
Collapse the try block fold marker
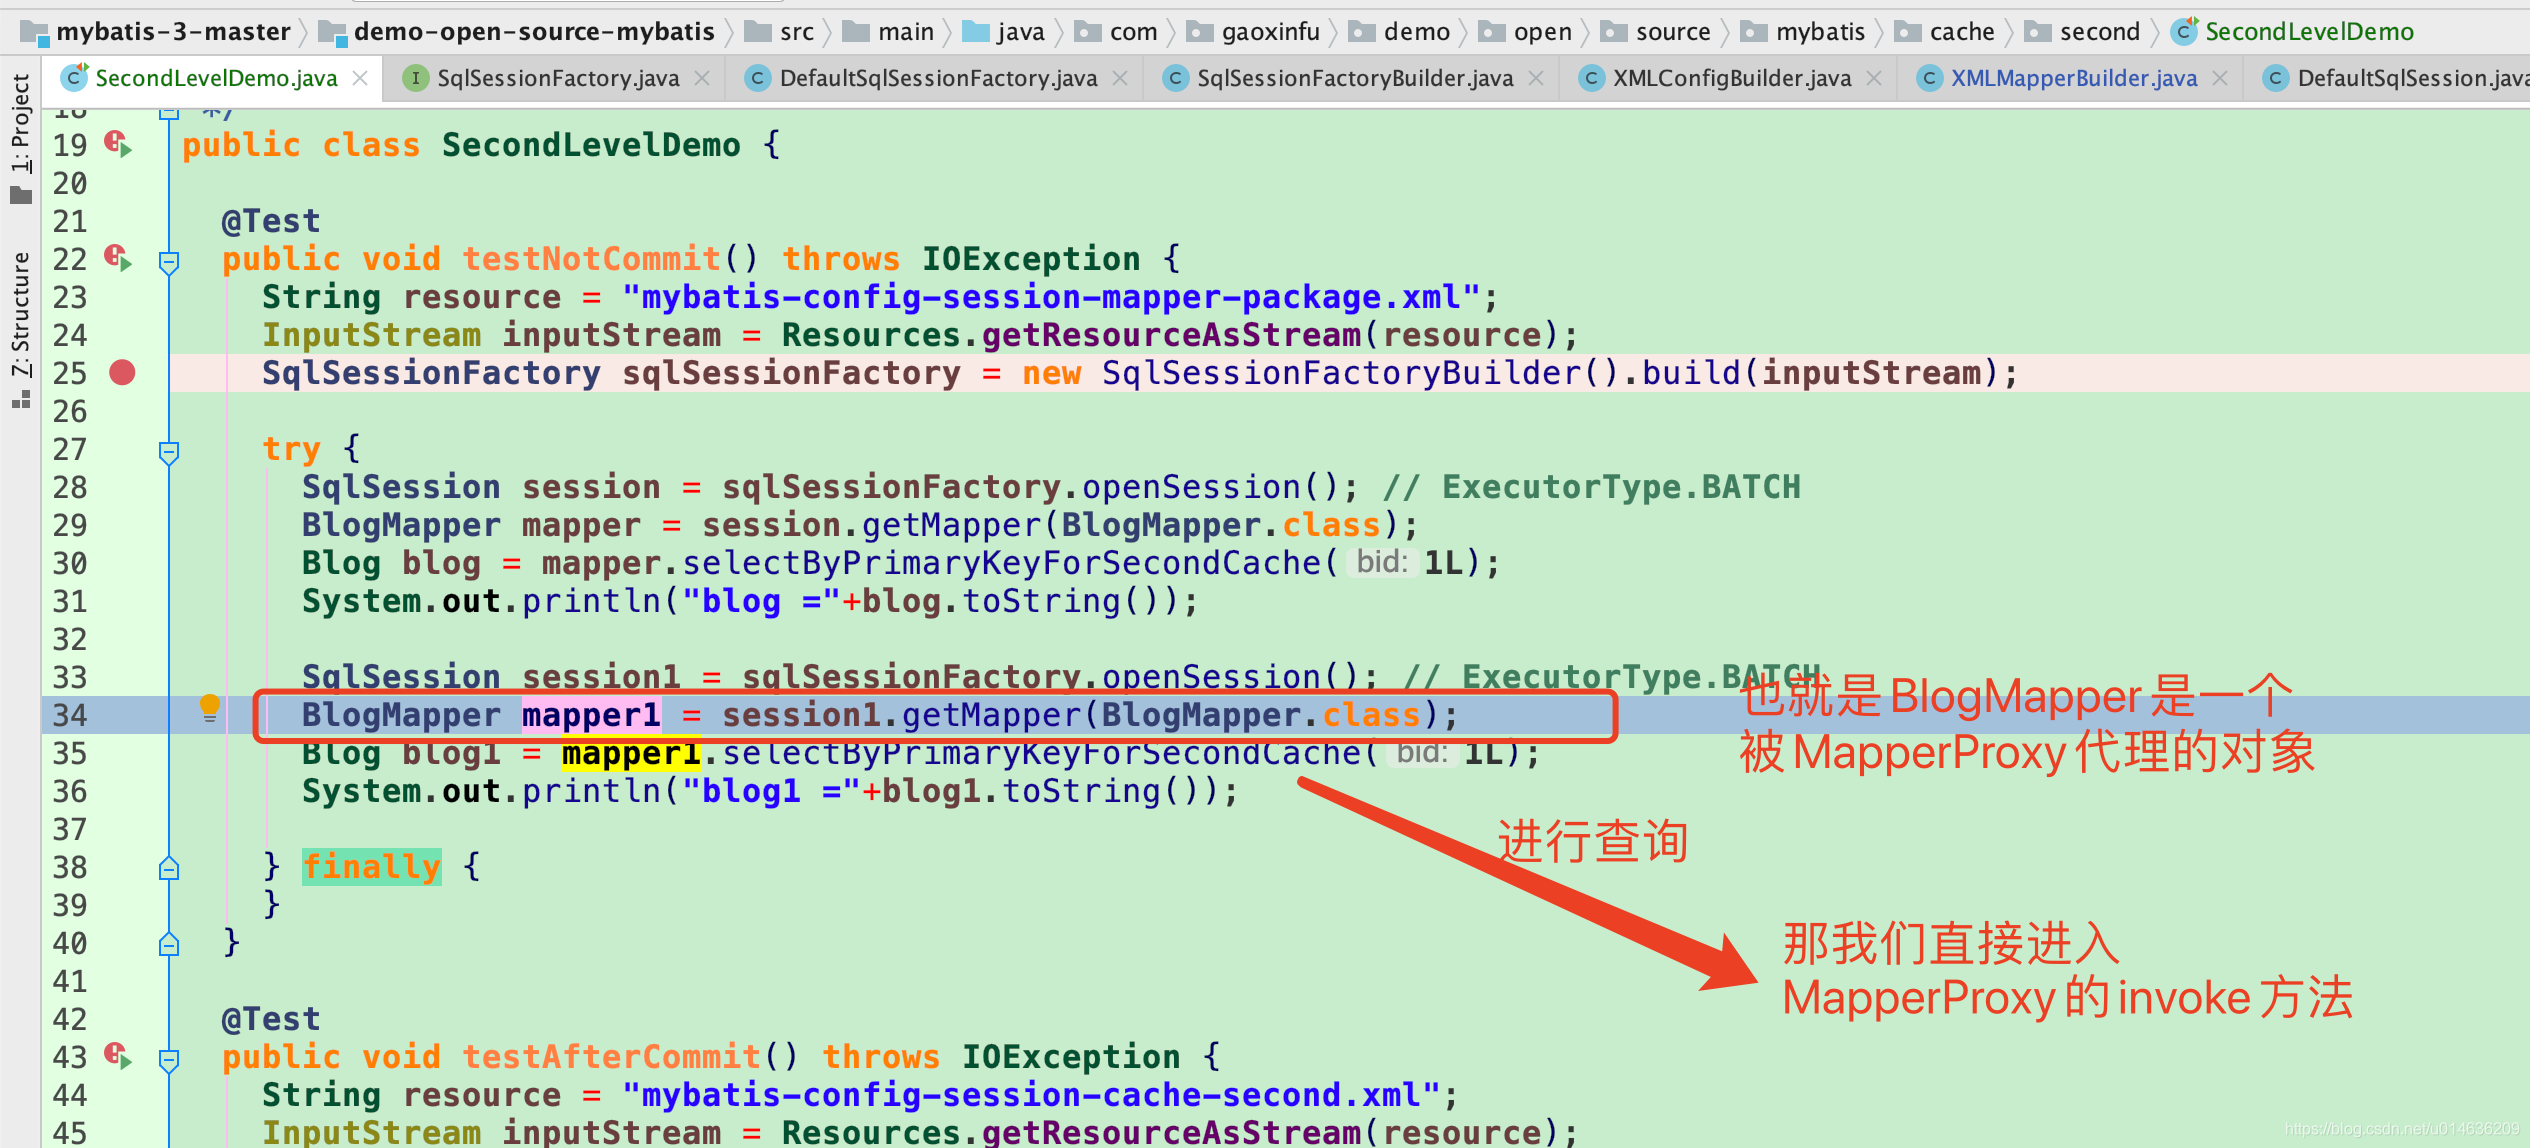(169, 452)
